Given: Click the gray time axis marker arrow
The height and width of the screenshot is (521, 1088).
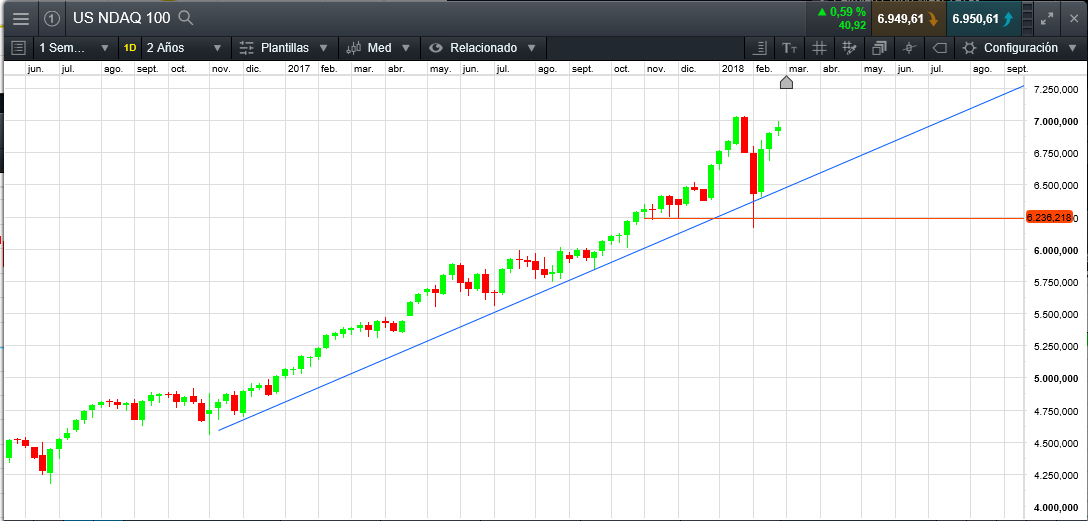Looking at the screenshot, I should click(786, 83).
